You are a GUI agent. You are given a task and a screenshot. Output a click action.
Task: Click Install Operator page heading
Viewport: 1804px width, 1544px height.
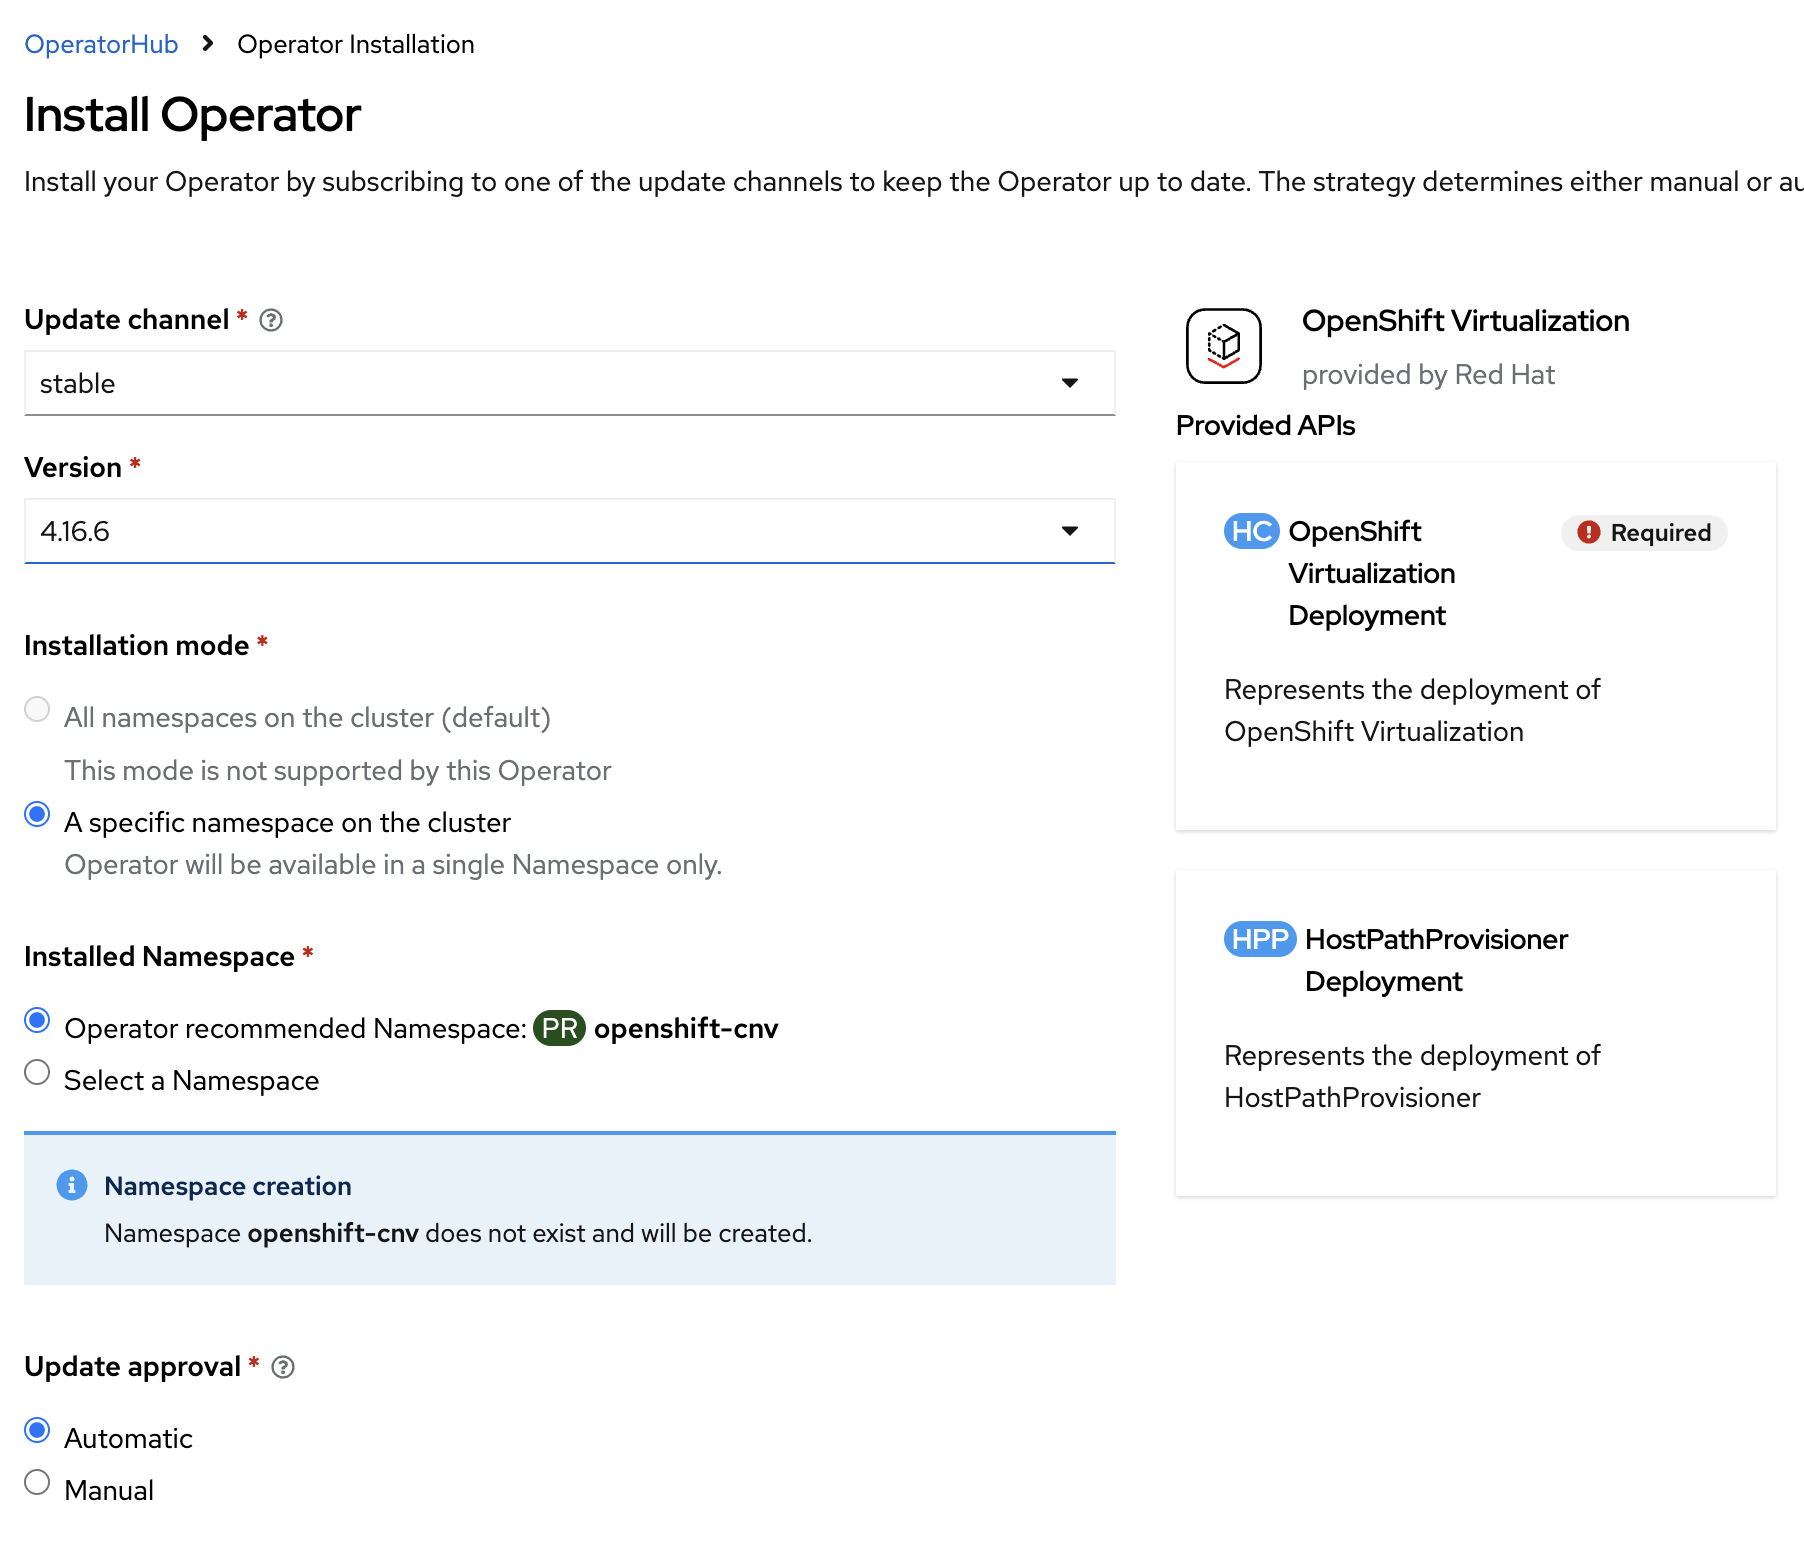pos(192,115)
